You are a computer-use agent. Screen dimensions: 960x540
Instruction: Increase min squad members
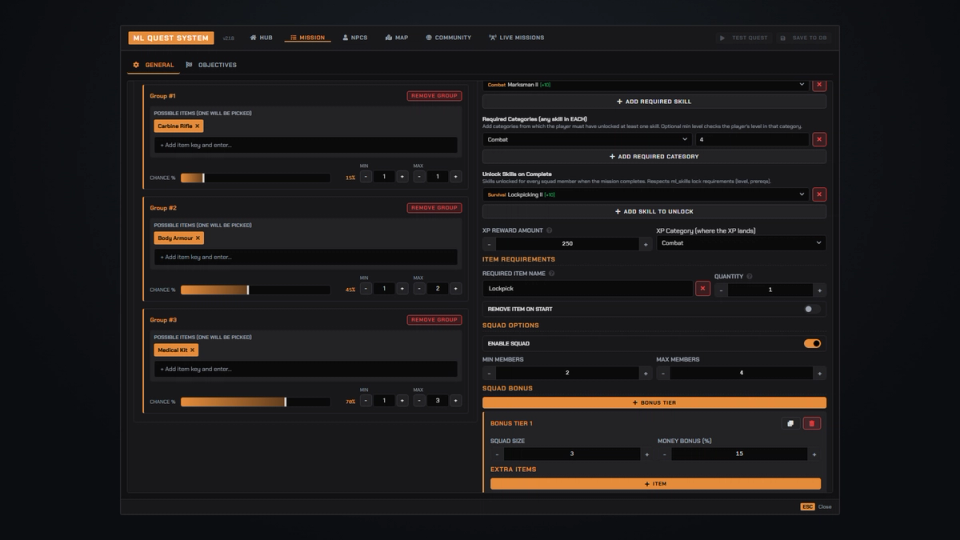[645, 373]
